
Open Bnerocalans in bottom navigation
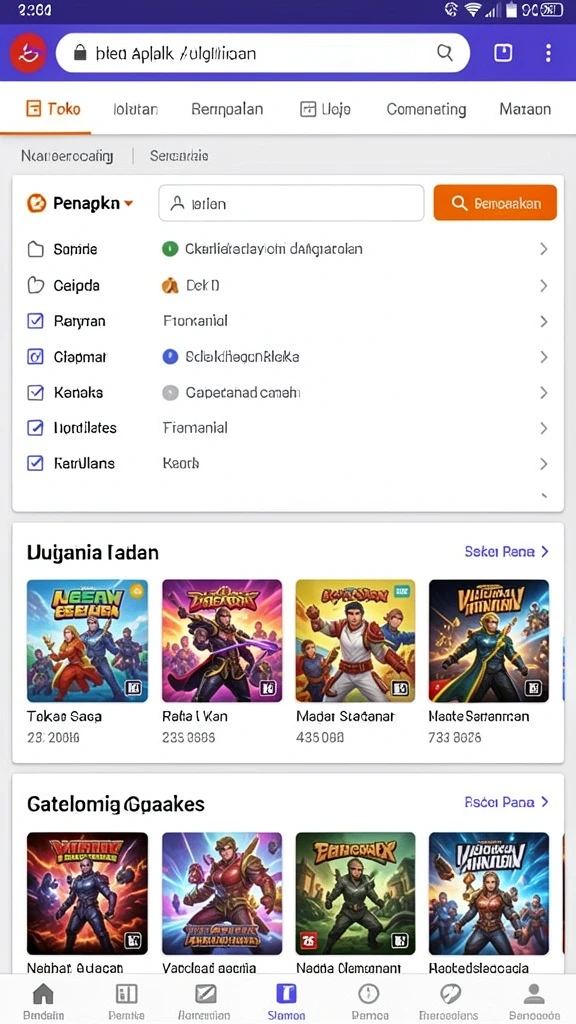(x=450, y=1001)
